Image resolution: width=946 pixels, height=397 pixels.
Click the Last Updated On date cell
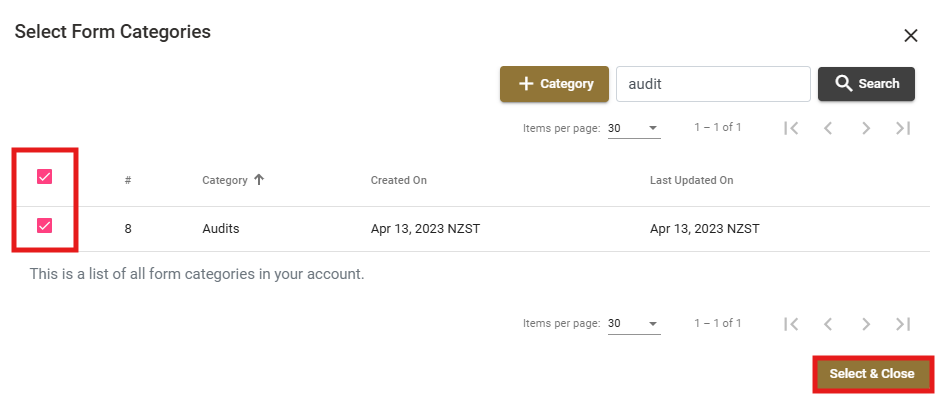tap(705, 229)
